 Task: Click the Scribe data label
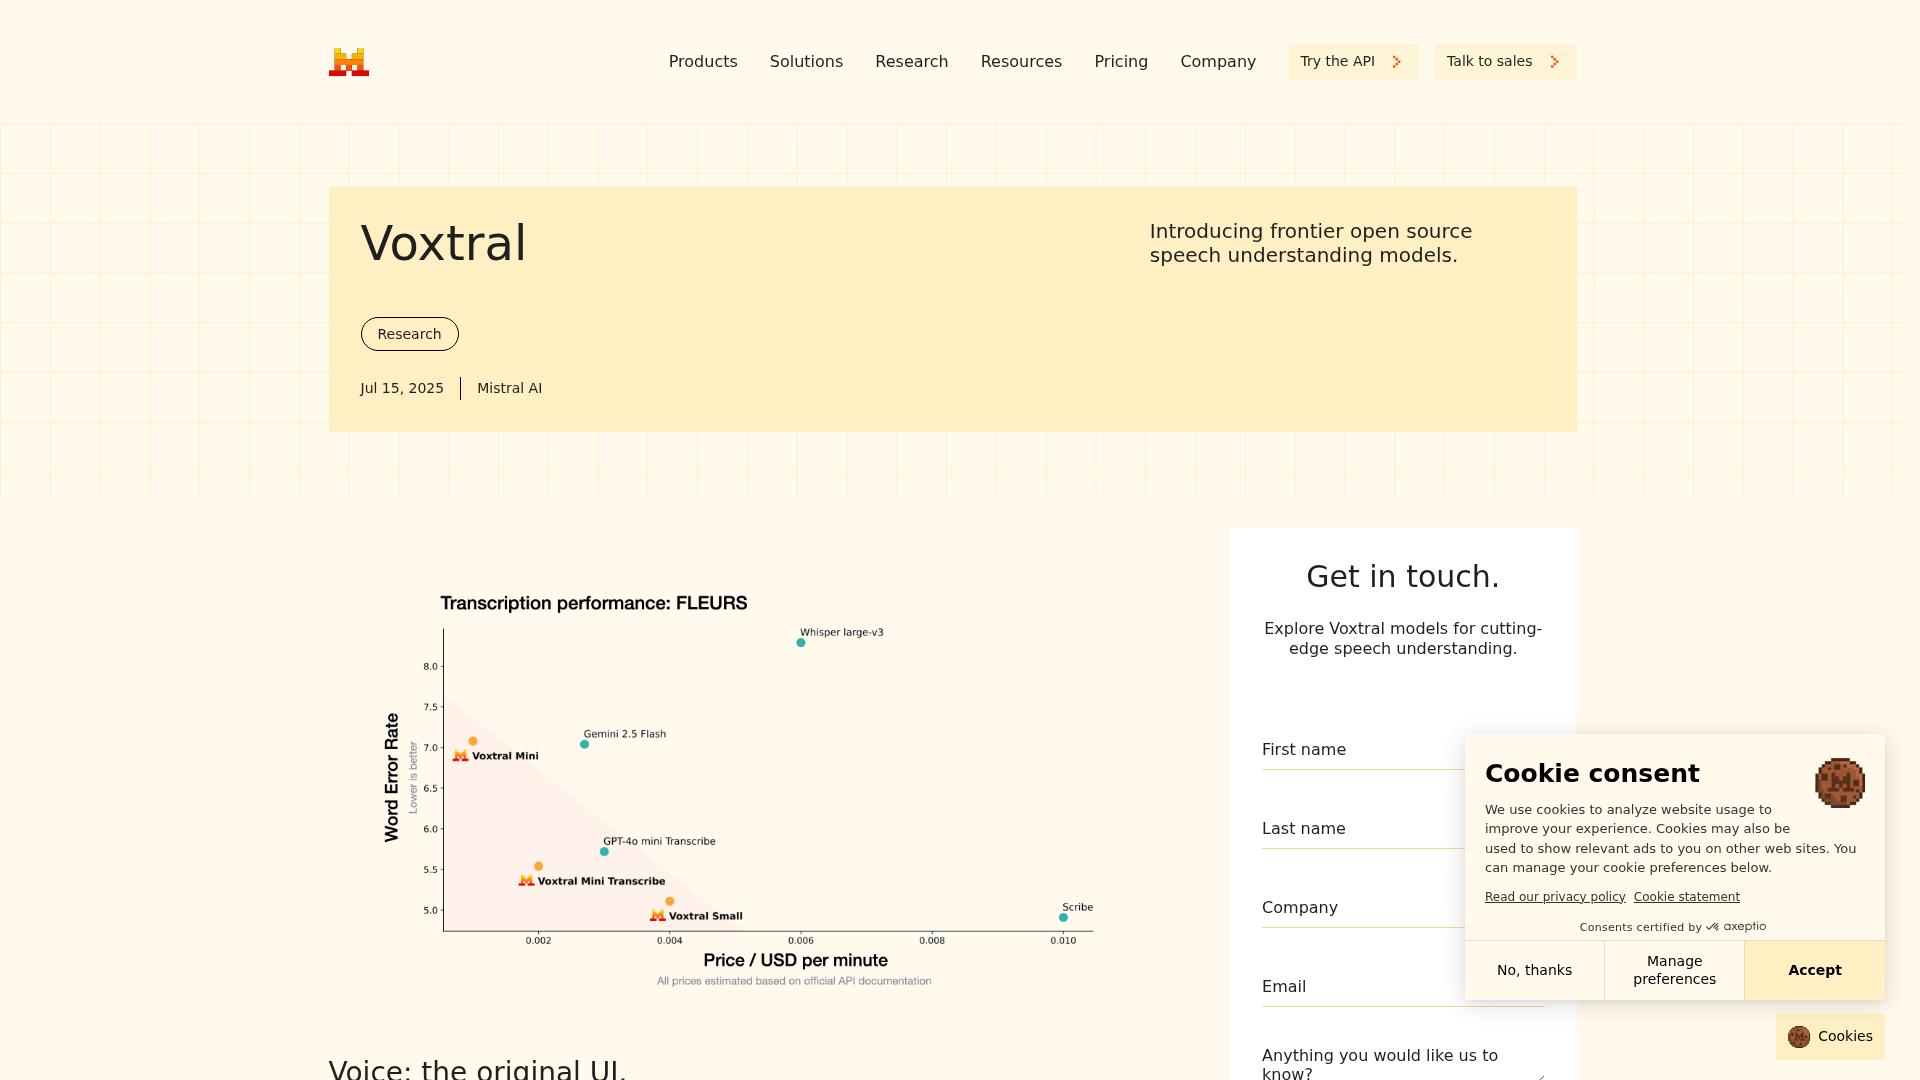[1077, 907]
